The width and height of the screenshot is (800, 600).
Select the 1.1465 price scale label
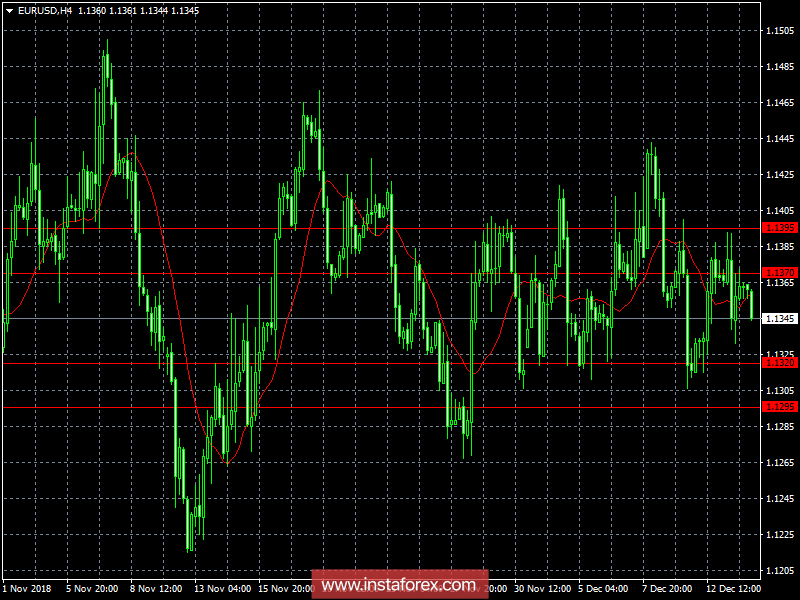780,103
